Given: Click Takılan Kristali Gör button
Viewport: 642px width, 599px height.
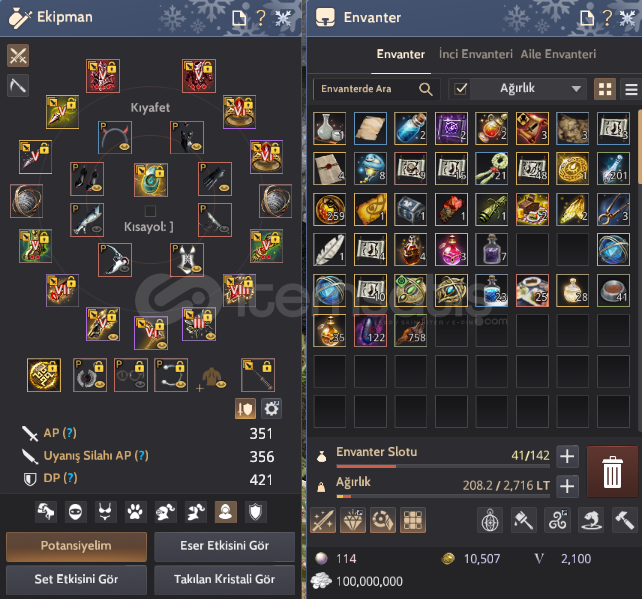Looking at the screenshot, I should click(x=224, y=579).
